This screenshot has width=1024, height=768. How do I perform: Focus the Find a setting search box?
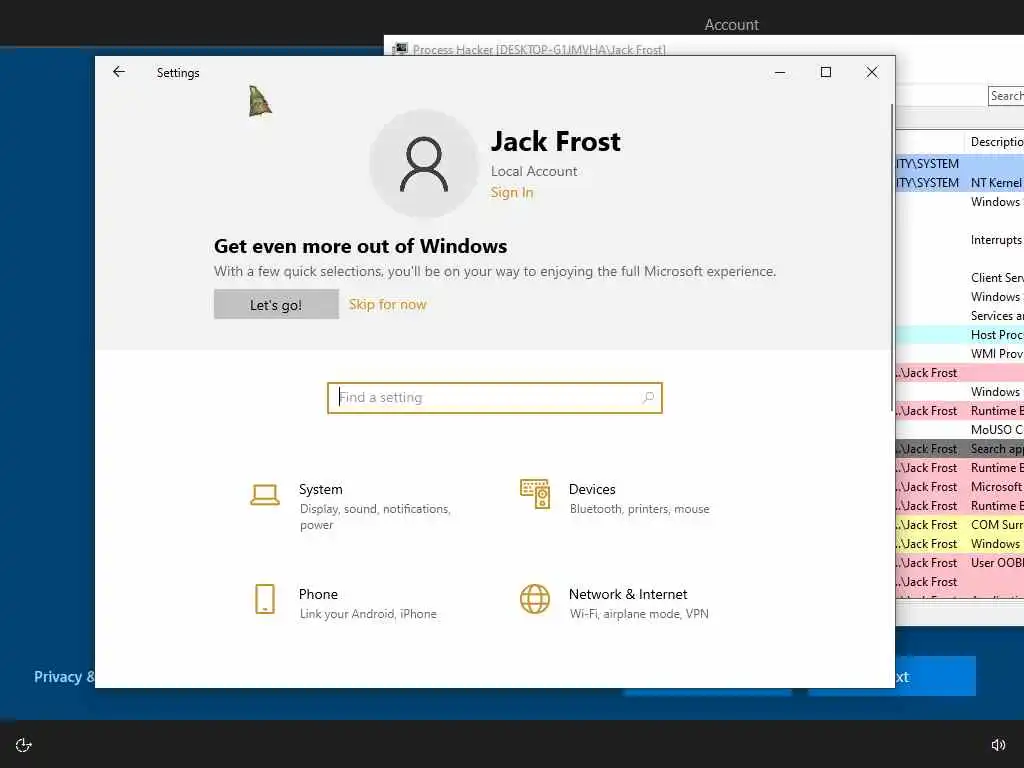click(495, 398)
